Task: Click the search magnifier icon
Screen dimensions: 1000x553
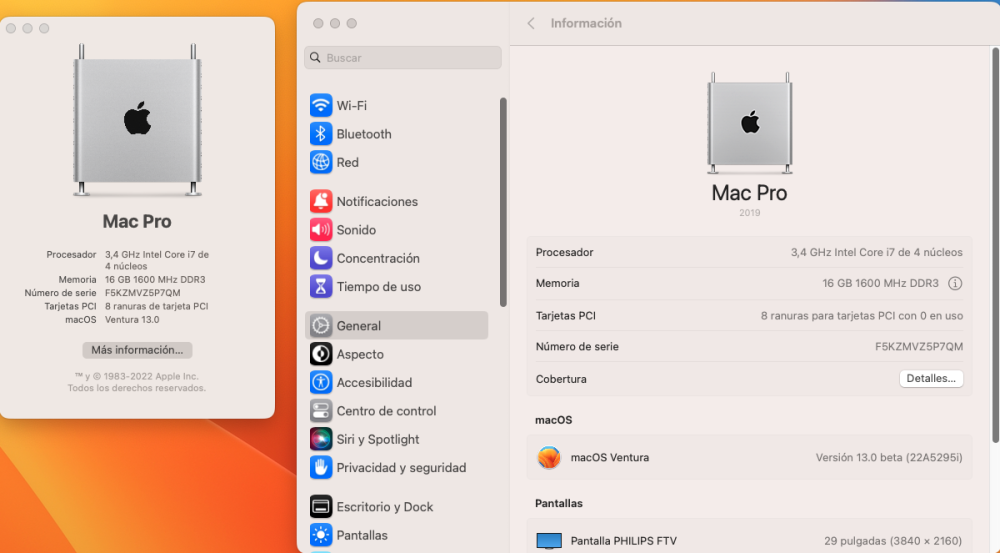Action: pyautogui.click(x=315, y=57)
